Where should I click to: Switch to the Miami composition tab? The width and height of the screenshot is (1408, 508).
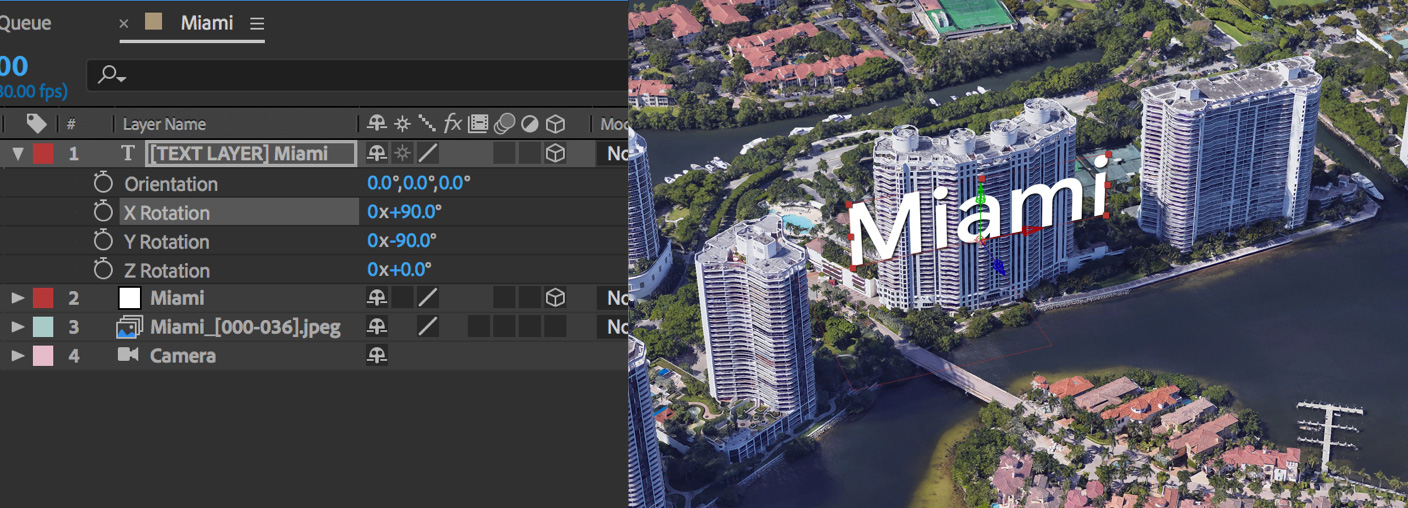[x=206, y=23]
